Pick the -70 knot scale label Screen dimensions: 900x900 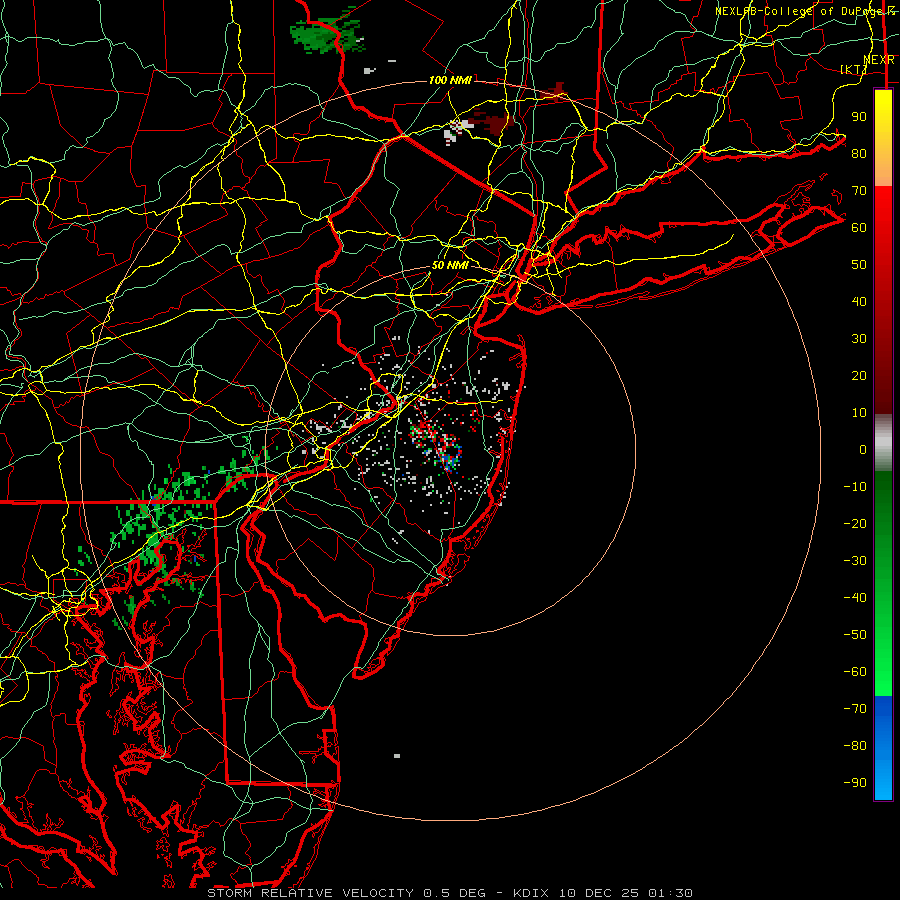(855, 709)
